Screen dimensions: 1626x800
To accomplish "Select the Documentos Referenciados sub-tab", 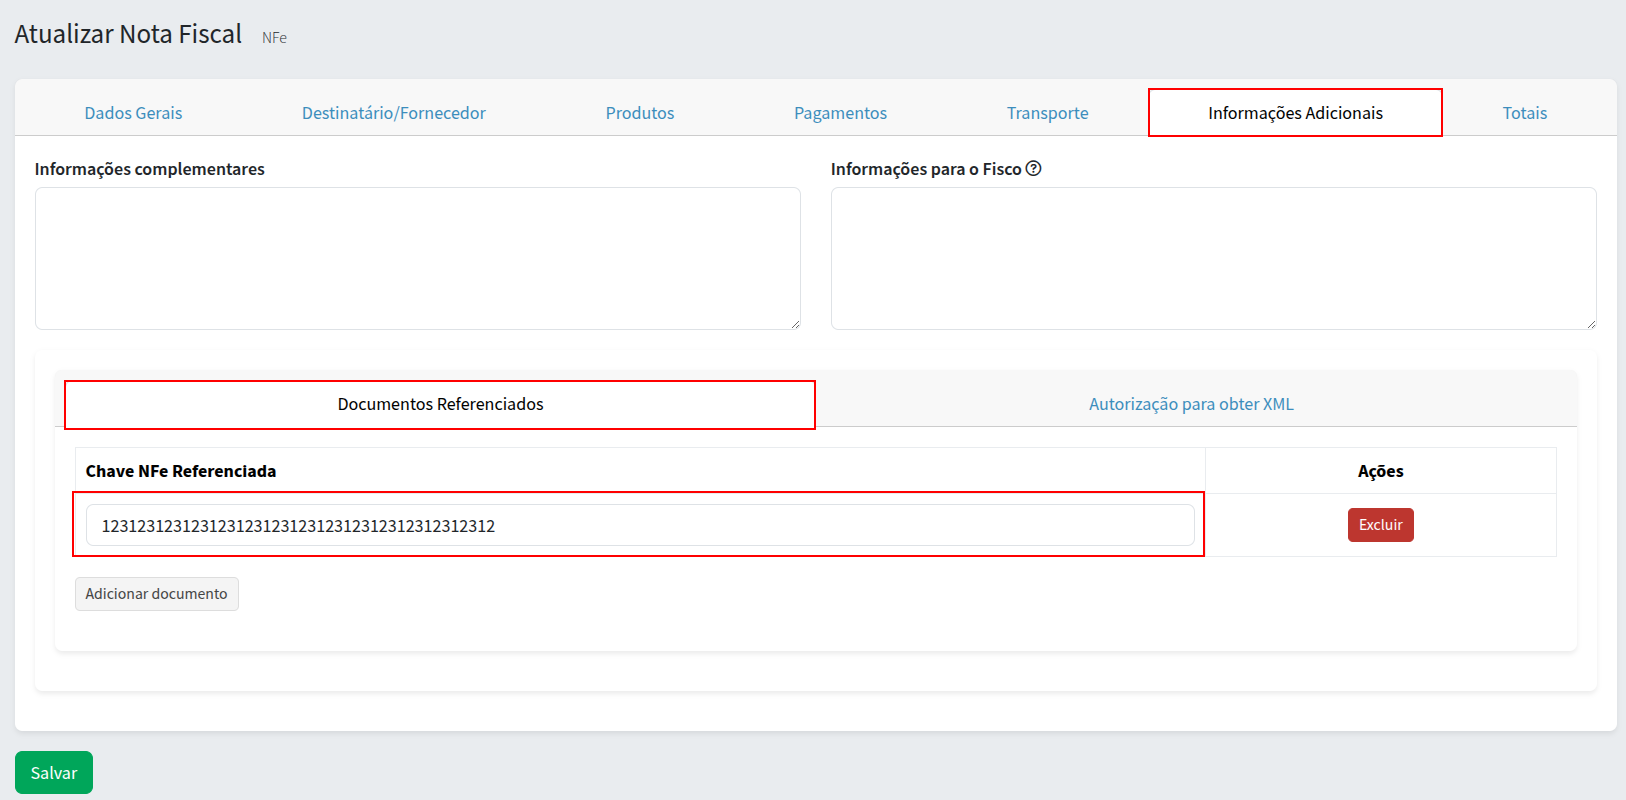I will pyautogui.click(x=440, y=404).
